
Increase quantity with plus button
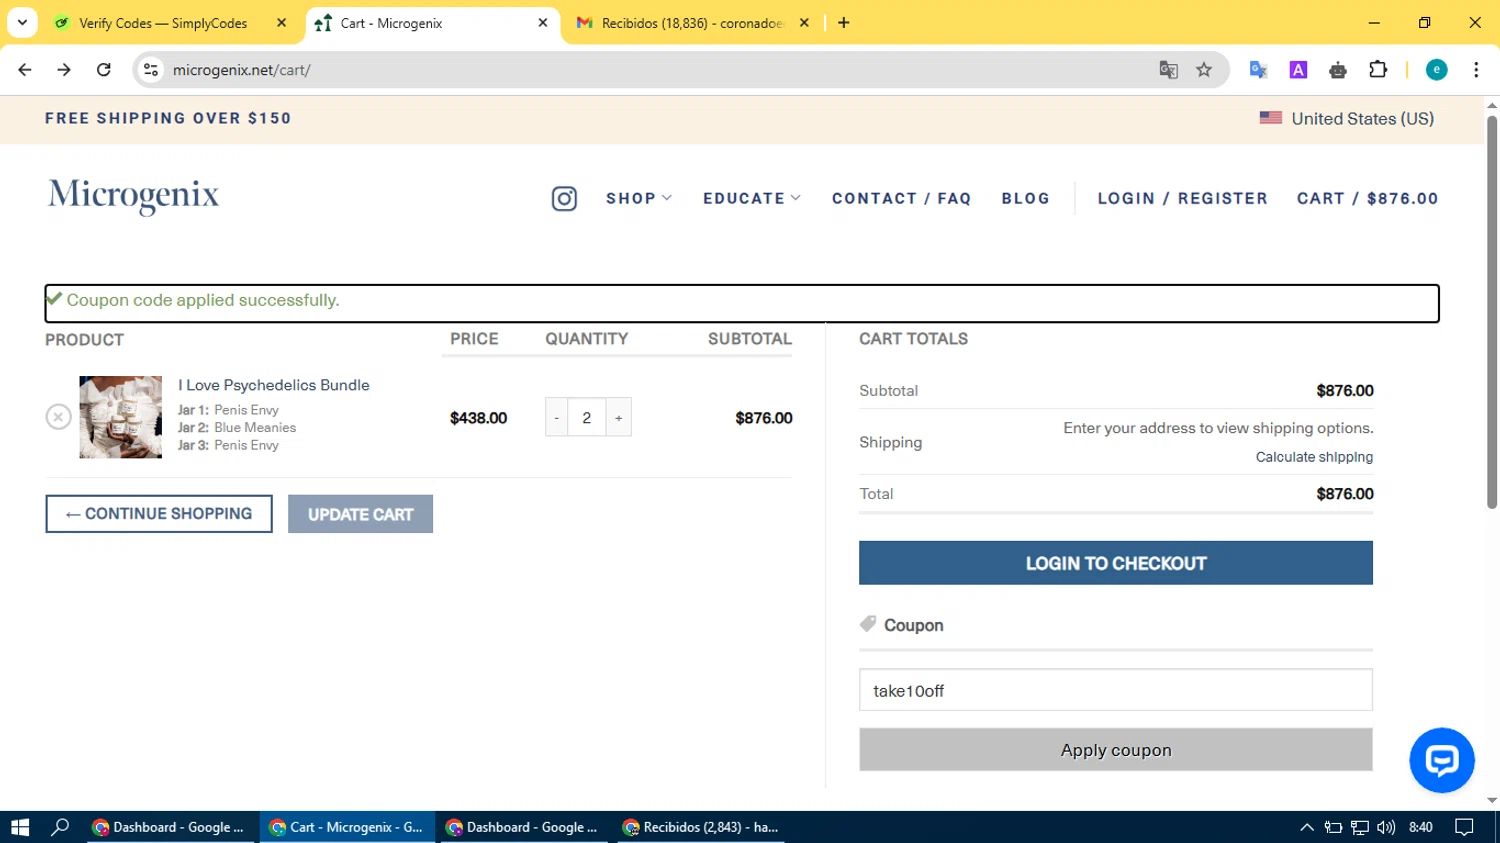click(619, 417)
